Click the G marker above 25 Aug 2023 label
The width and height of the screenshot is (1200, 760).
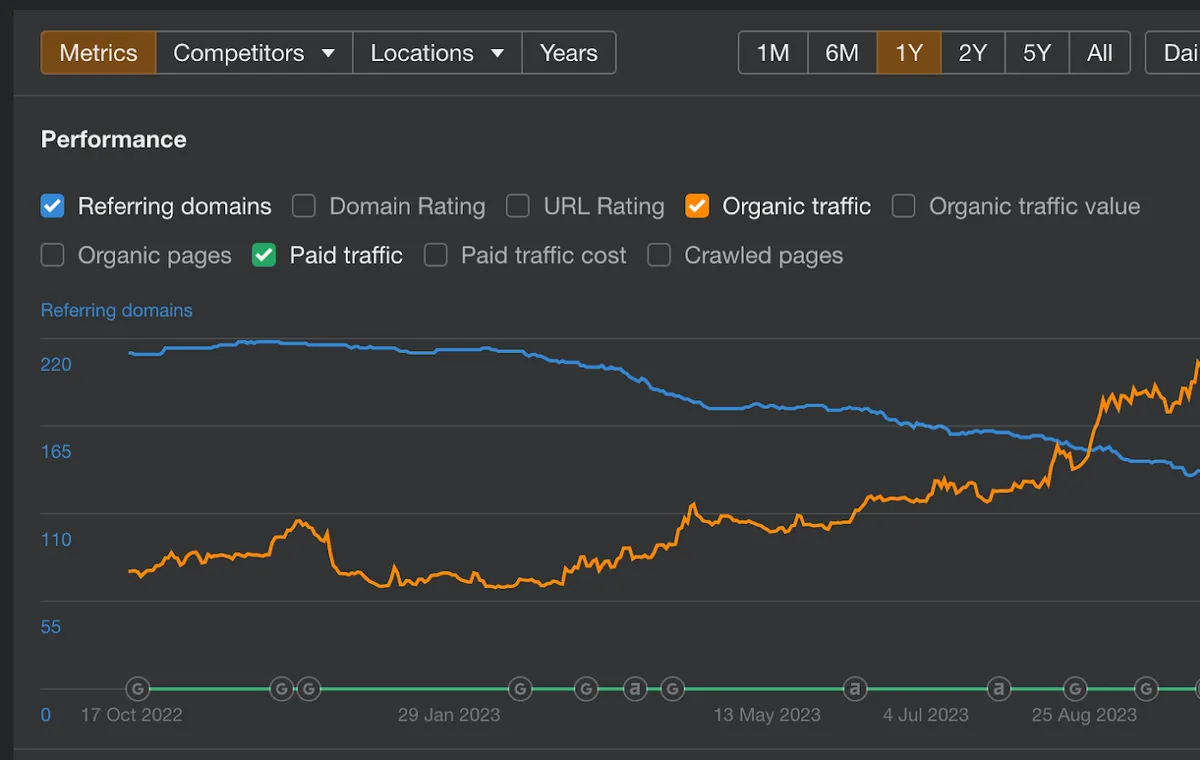1074,688
